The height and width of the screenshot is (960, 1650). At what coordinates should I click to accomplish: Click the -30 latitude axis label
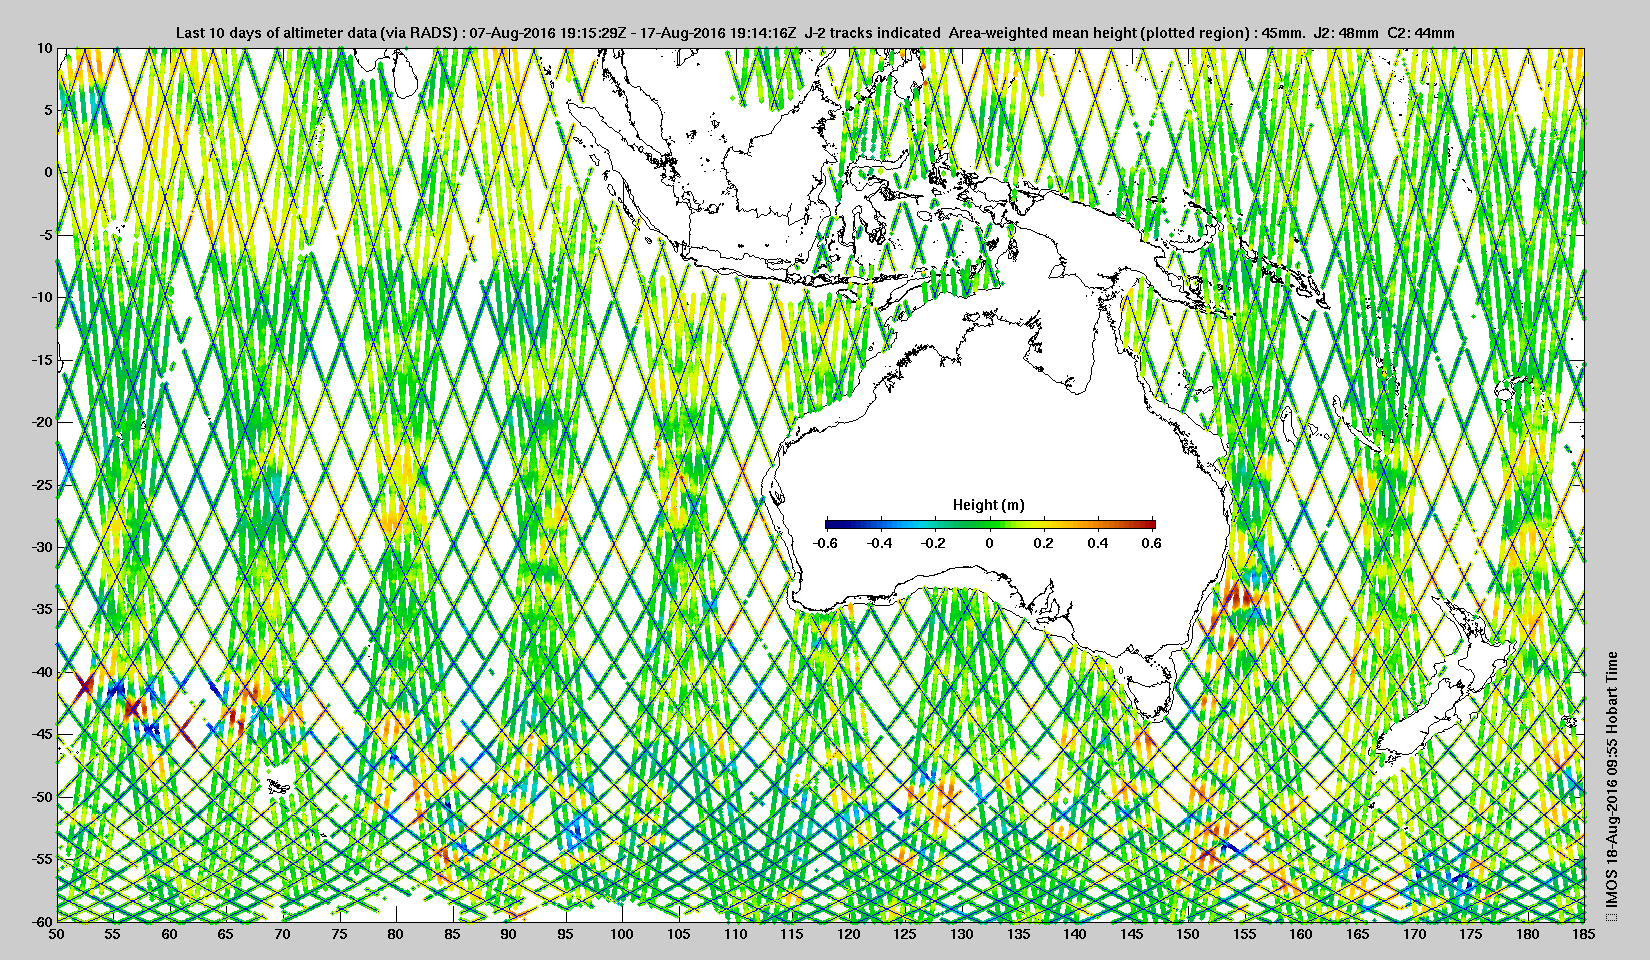(x=41, y=547)
